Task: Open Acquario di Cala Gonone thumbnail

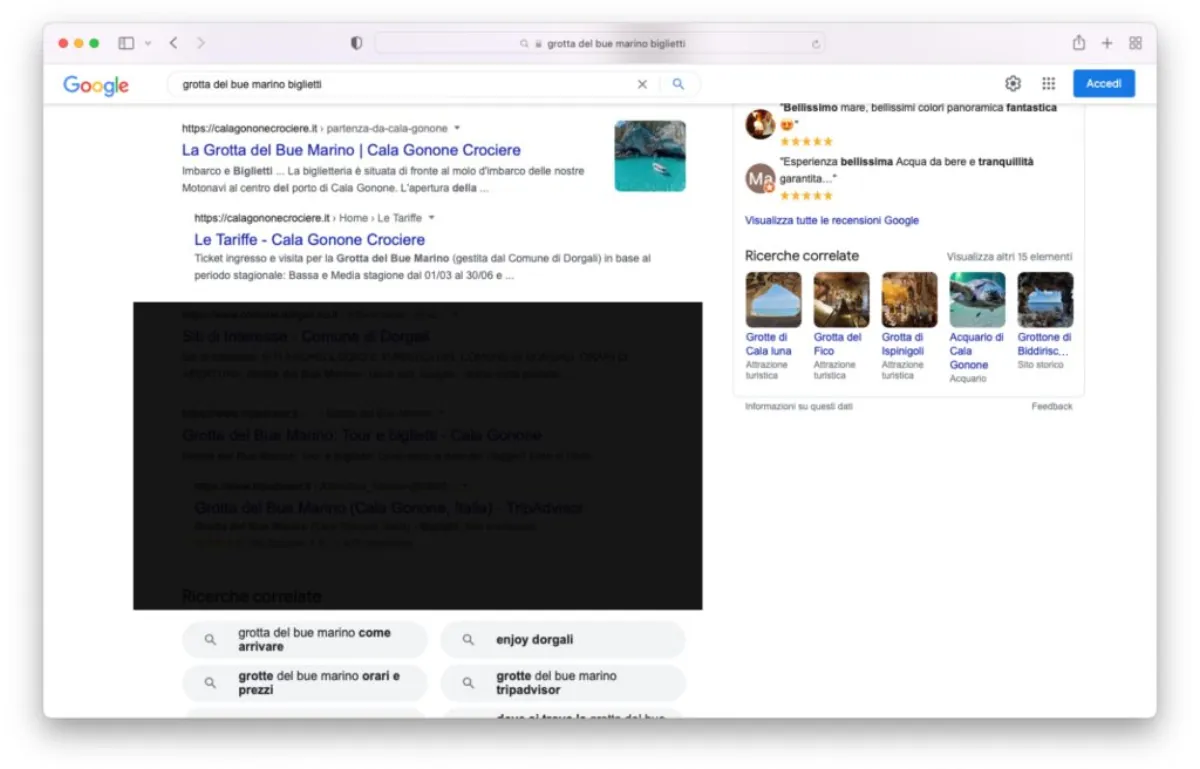Action: pos(978,300)
